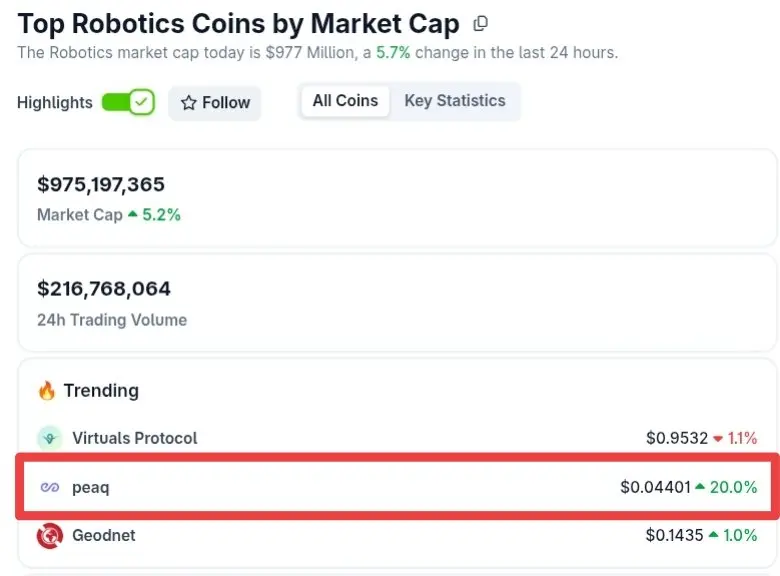Click the Geodnet coin logo icon
The image size is (780, 576).
(50, 536)
